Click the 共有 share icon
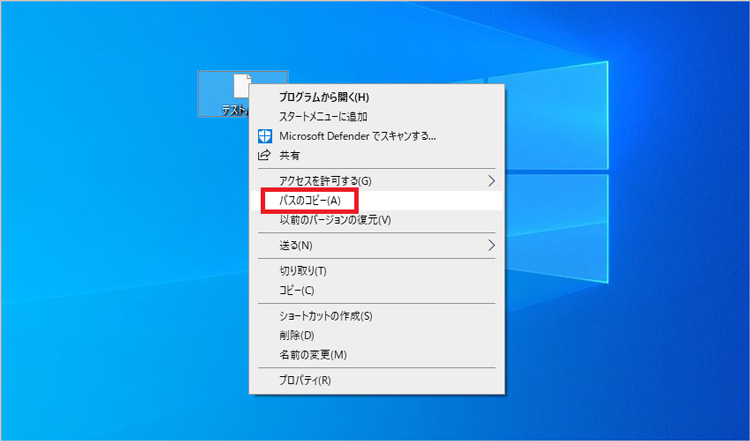This screenshot has width=750, height=441. pyautogui.click(x=264, y=155)
